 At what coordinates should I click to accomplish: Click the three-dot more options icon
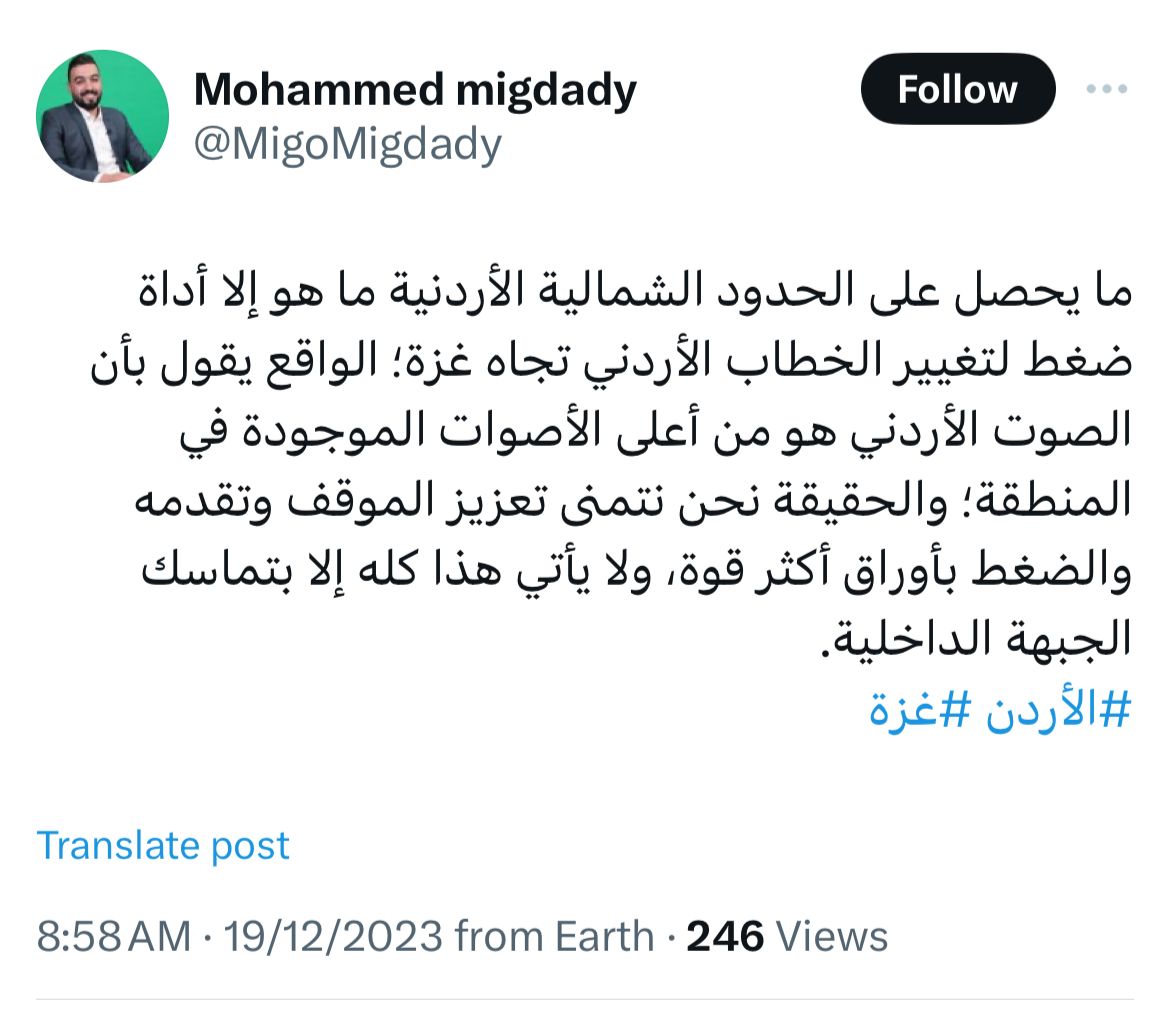1107,89
